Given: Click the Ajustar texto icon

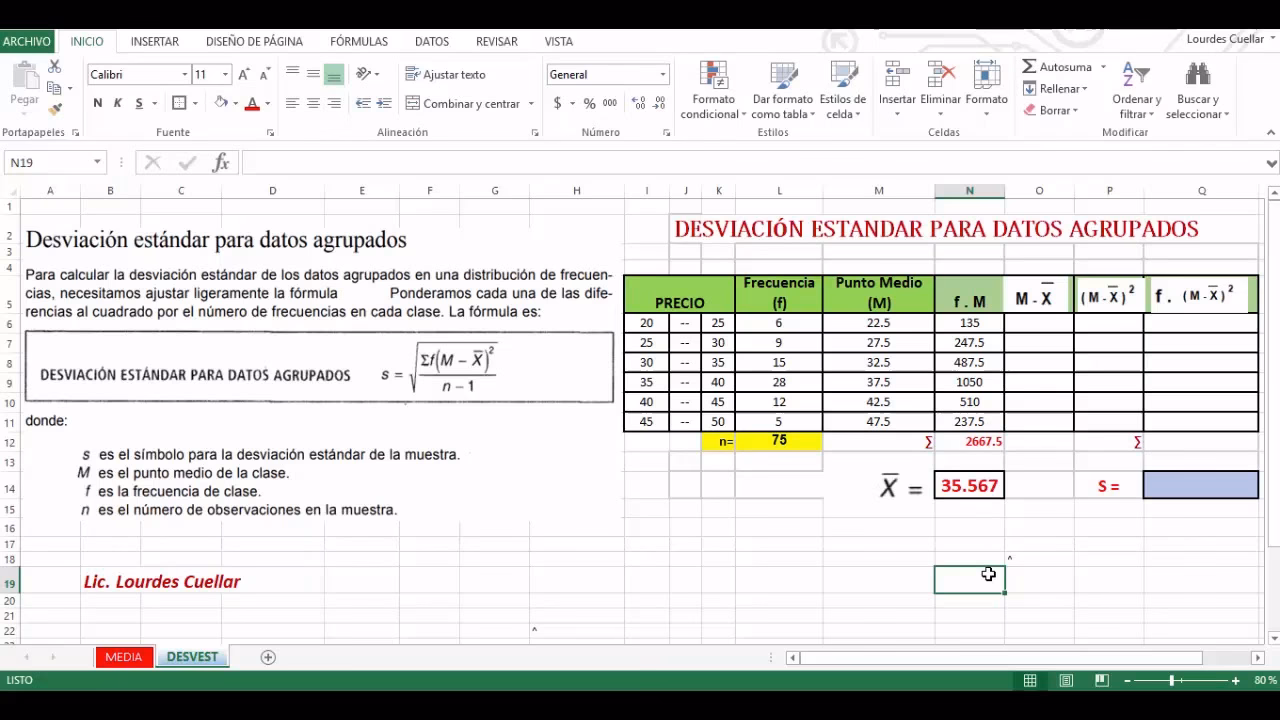Looking at the screenshot, I should (x=412, y=74).
